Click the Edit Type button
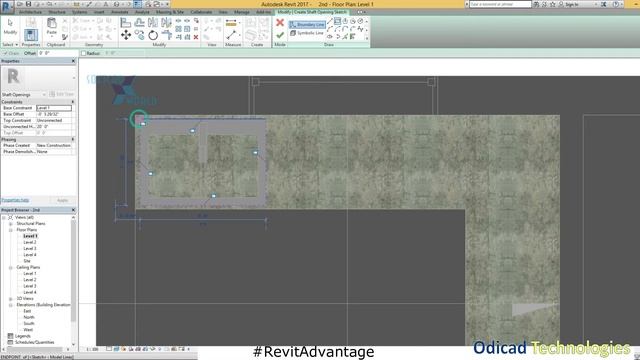Image resolution: width=640 pixels, height=360 pixels. [x=62, y=95]
